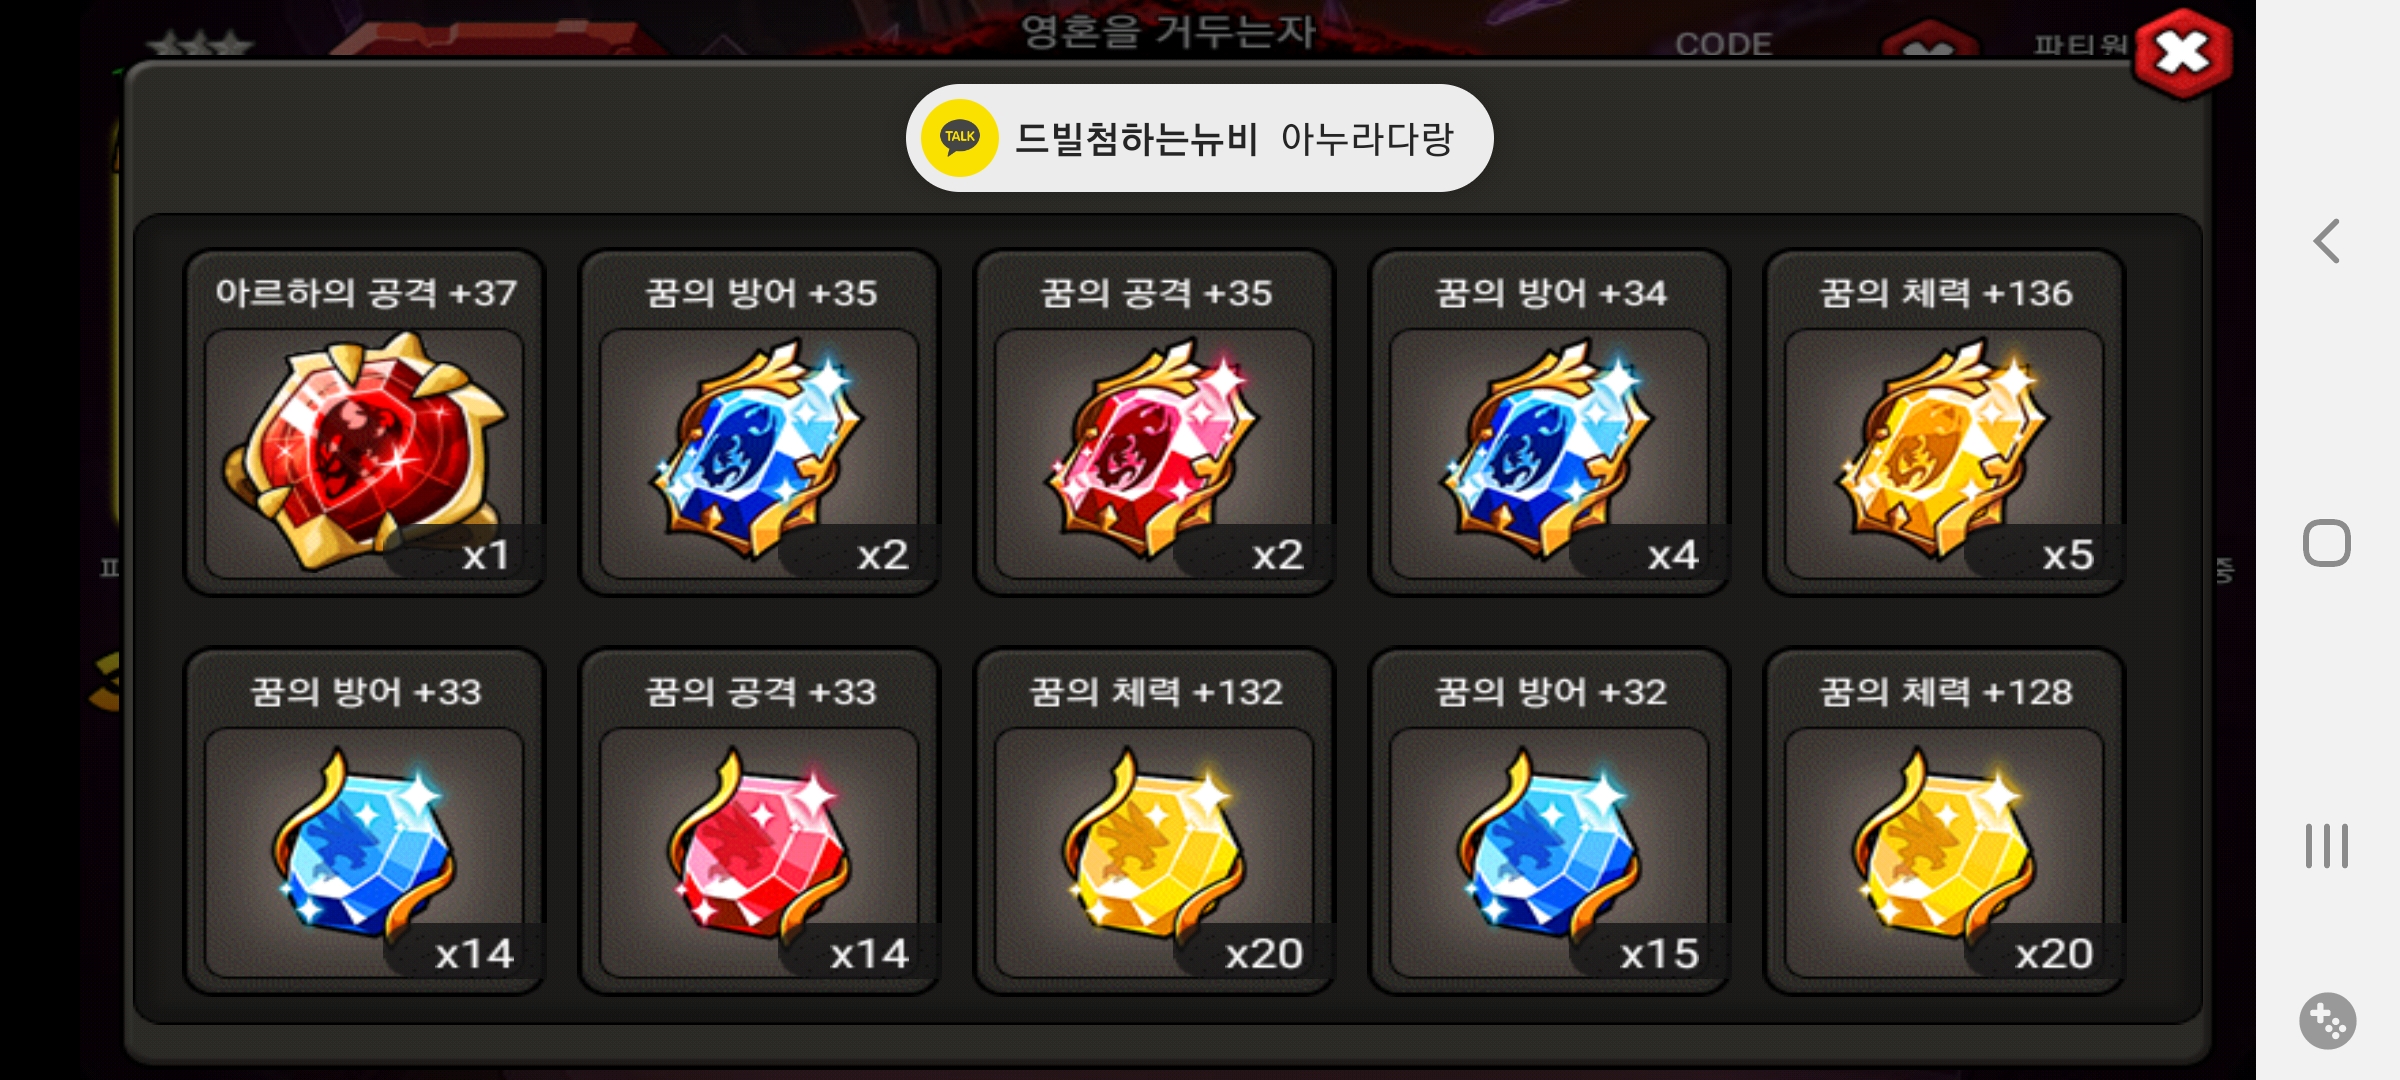The image size is (2400, 1080).
Task: Tap the Android back arrow
Action: 2327,241
